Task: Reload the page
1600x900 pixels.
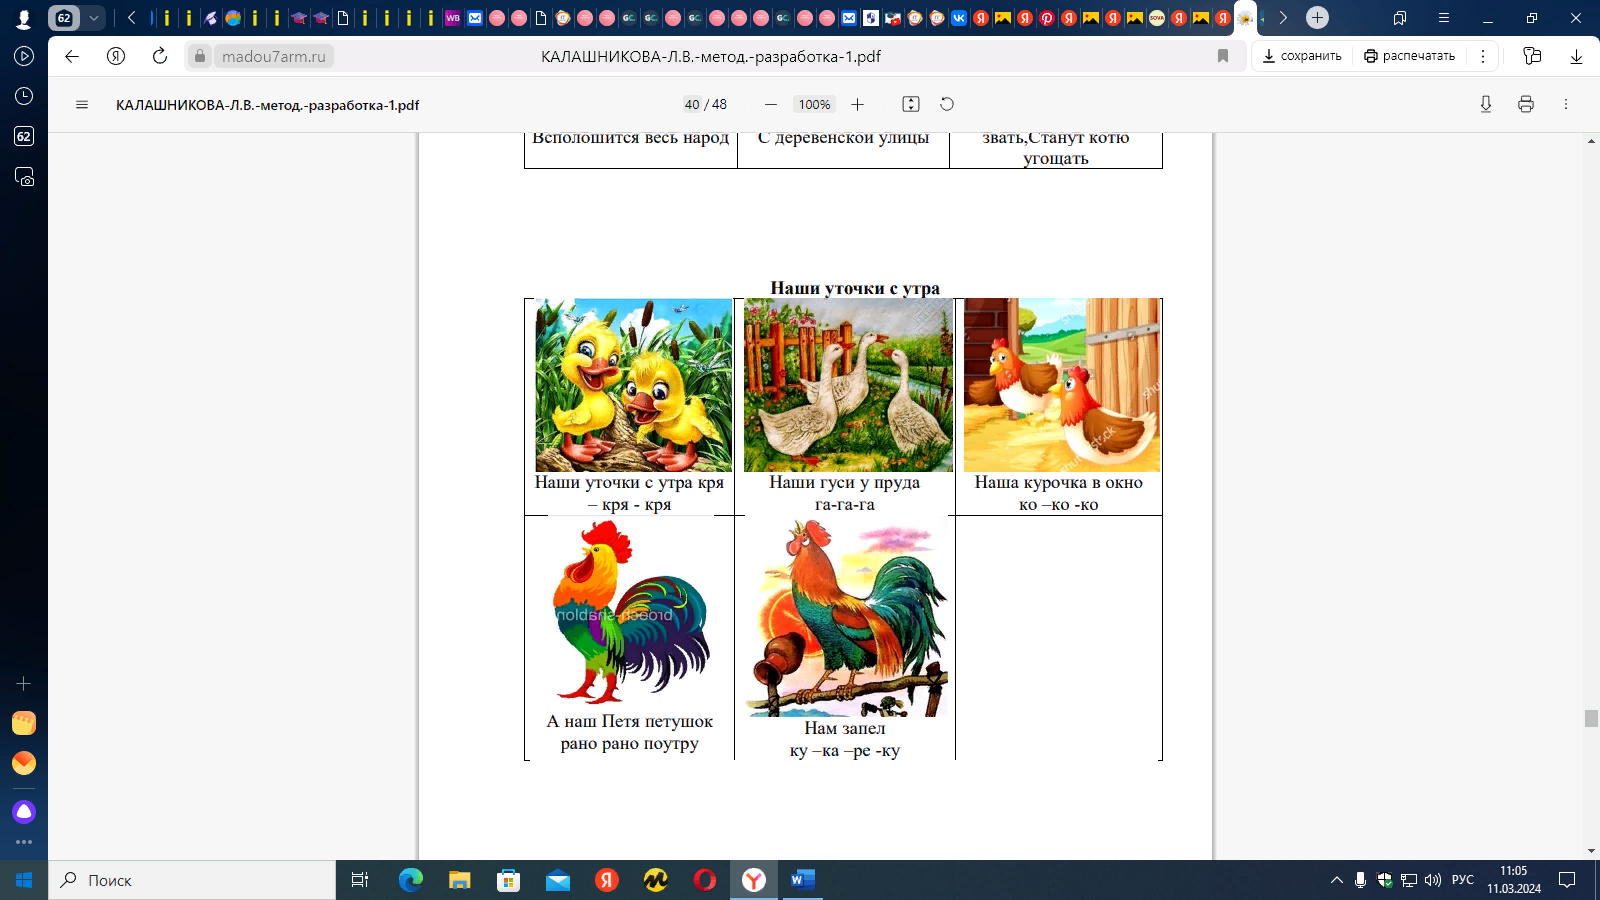Action: pyautogui.click(x=160, y=56)
